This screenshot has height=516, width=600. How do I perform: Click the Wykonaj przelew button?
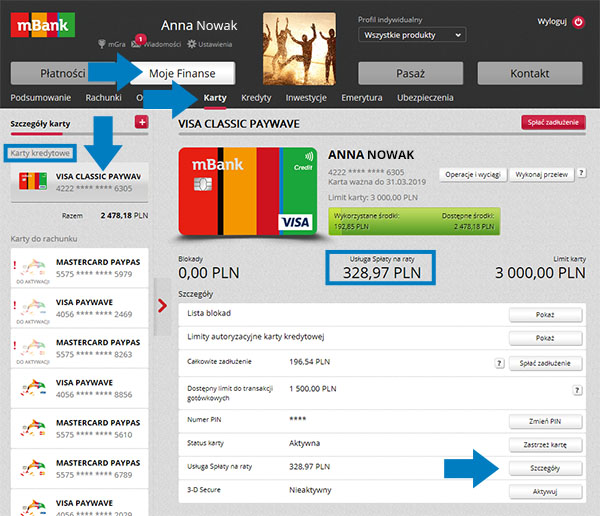541,175
